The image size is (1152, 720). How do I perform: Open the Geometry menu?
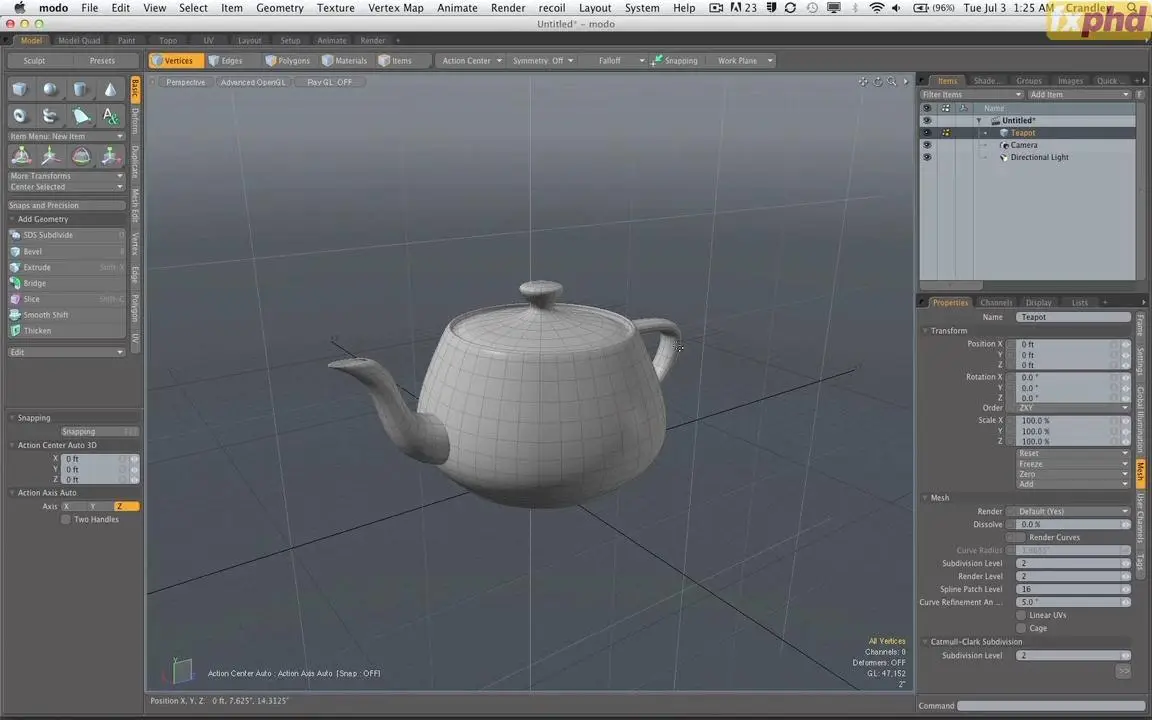(x=279, y=8)
